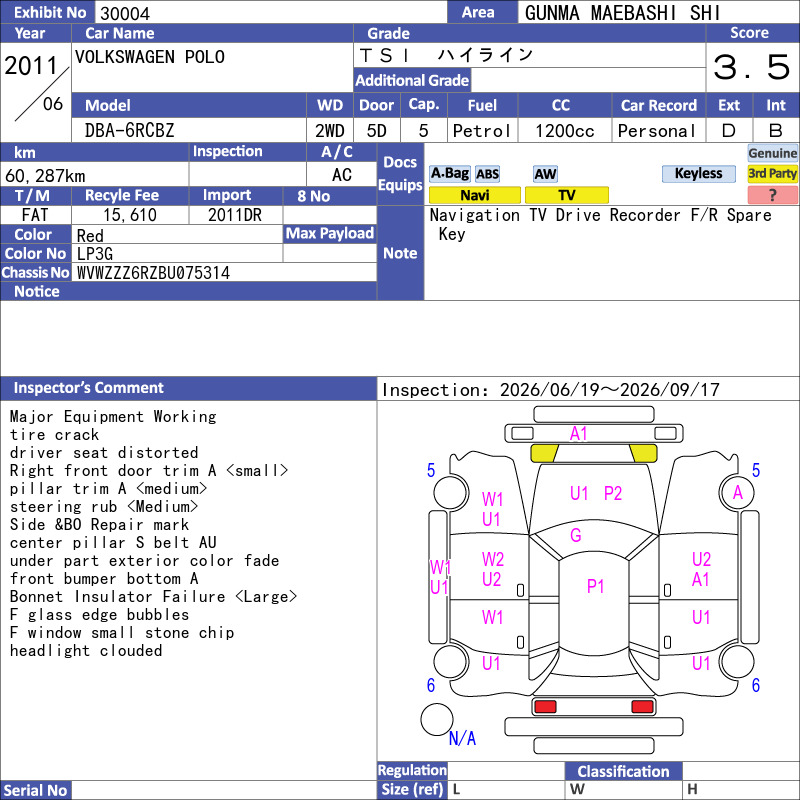800x800 pixels.
Task: Click the Max Payload label
Action: pos(330,233)
